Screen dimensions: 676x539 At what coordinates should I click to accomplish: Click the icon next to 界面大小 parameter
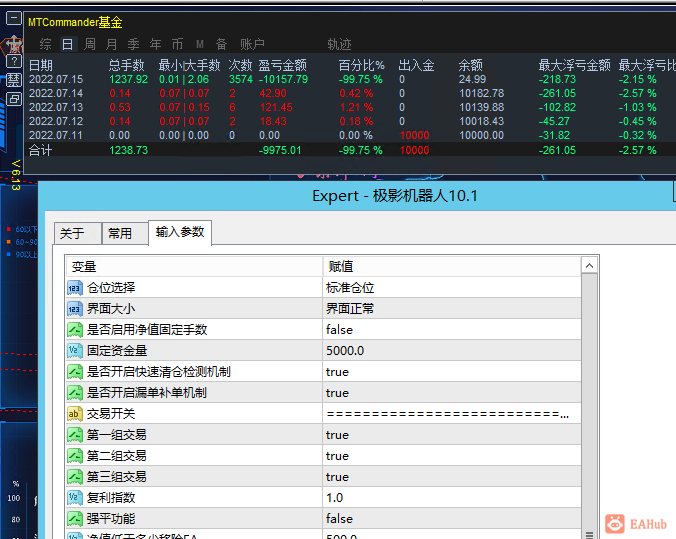coord(75,309)
